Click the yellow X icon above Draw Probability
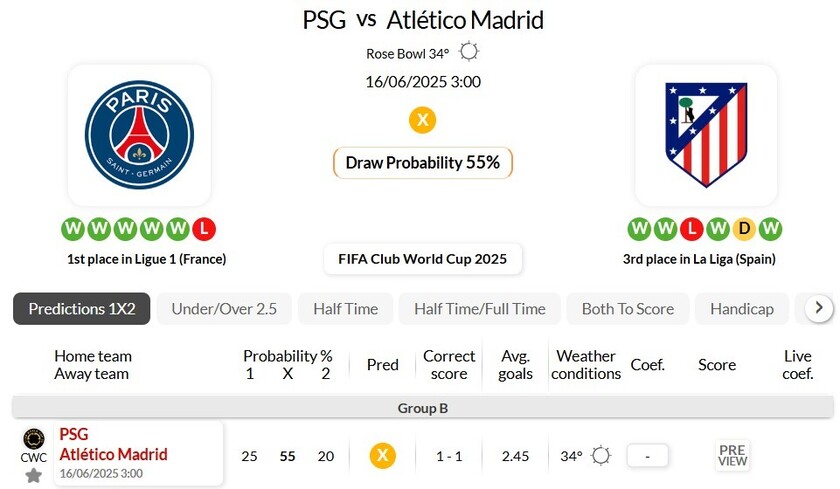This screenshot has height=489, width=840. pos(423,120)
